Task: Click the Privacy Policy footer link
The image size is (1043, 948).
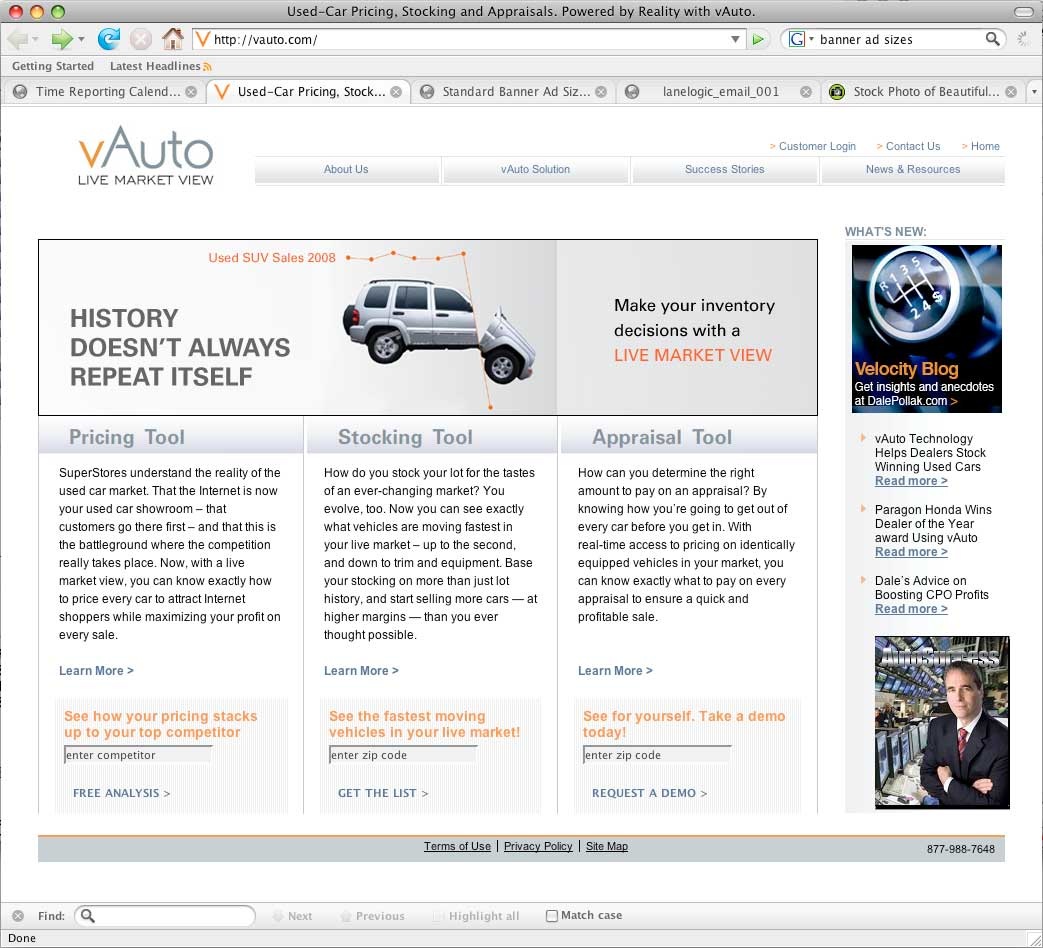Action: coord(538,846)
